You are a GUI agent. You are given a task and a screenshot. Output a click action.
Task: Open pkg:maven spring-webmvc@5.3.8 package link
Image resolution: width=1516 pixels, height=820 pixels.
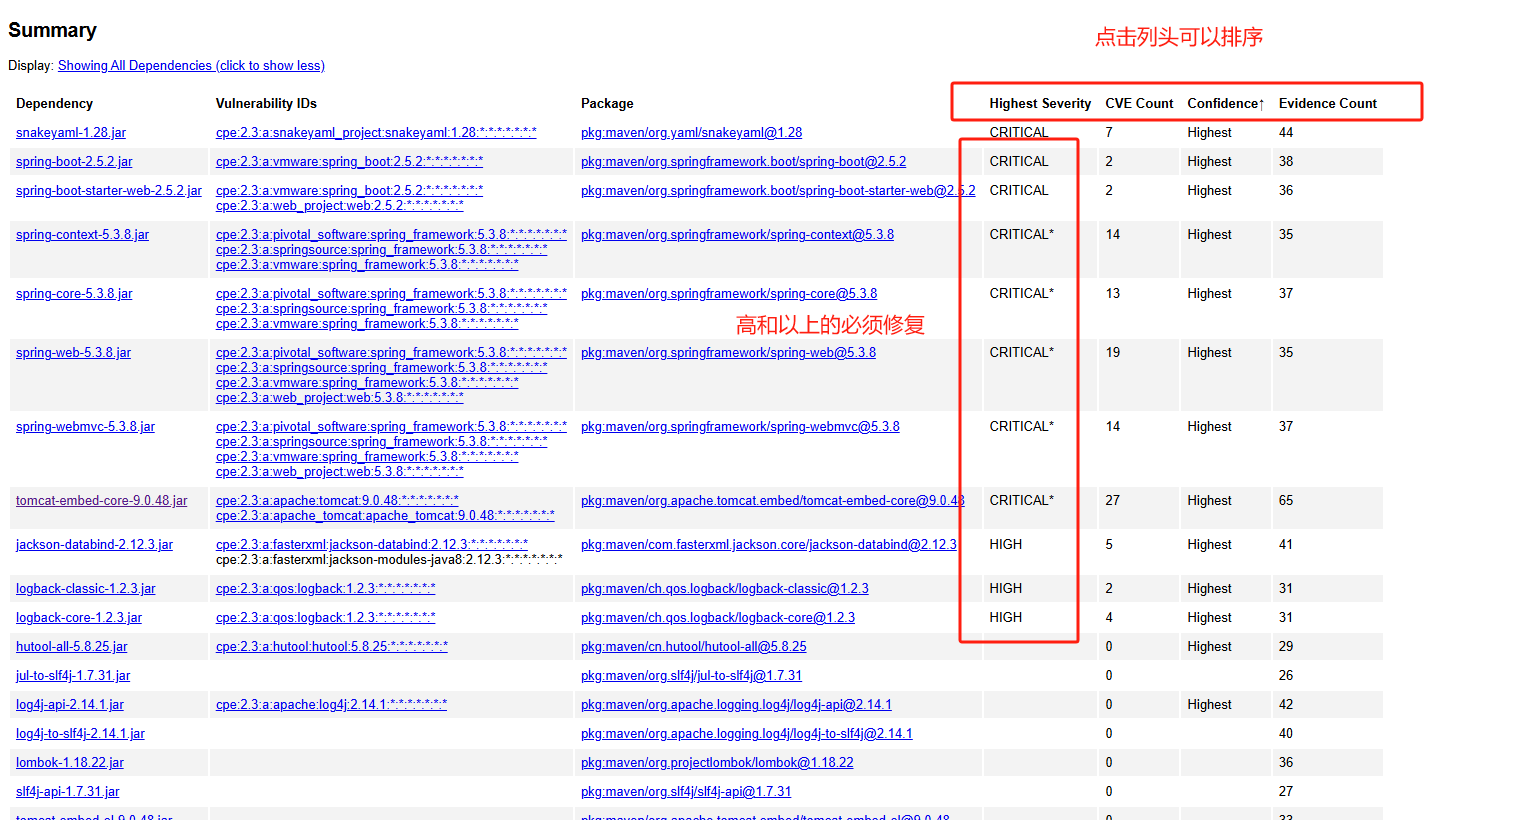pos(740,427)
